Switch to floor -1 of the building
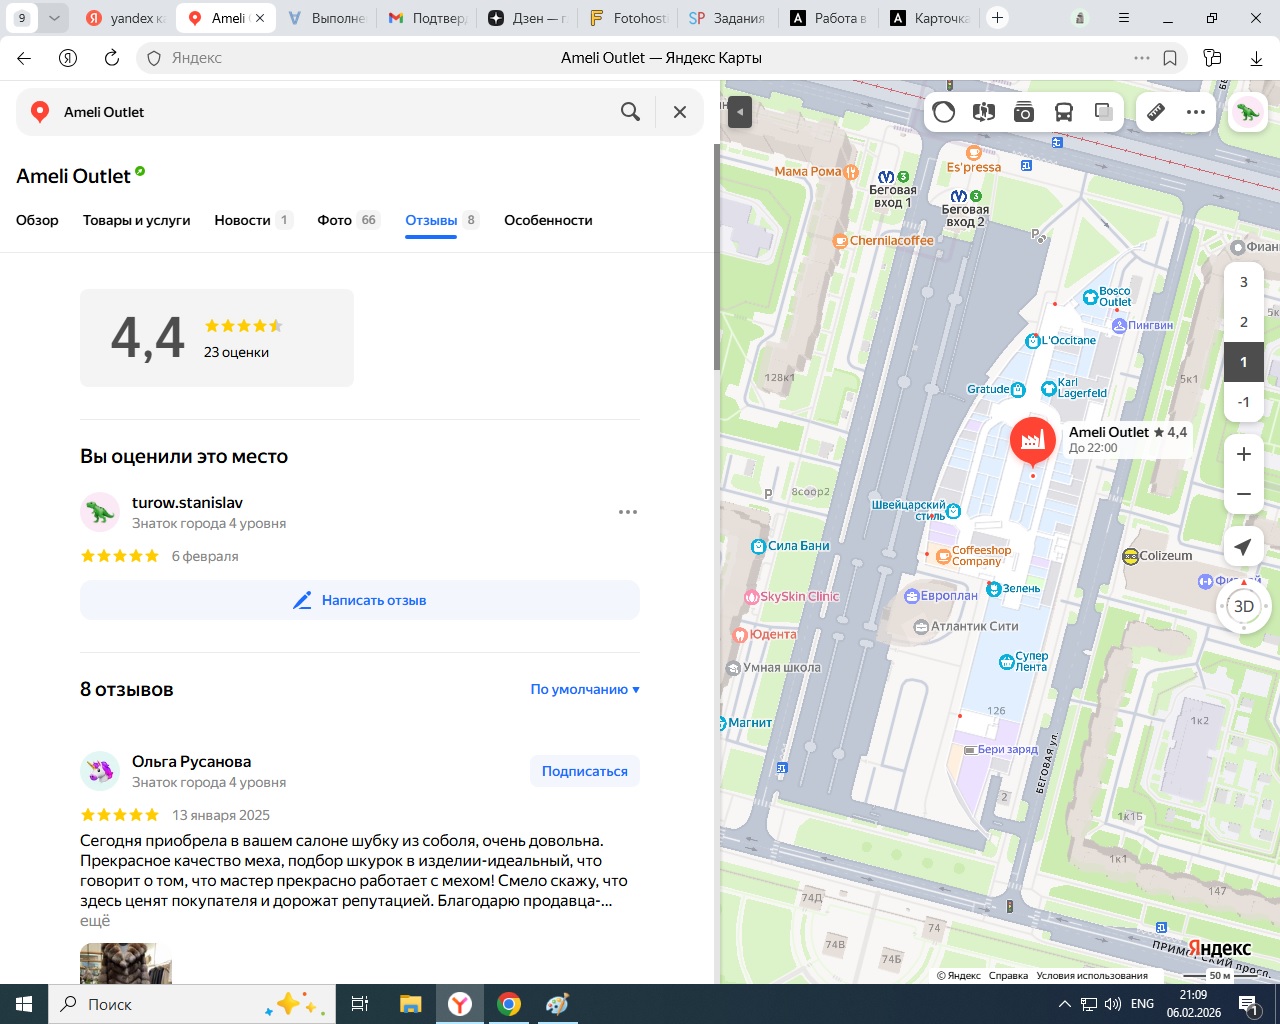Screen dimensions: 1280x1024 click(1244, 402)
